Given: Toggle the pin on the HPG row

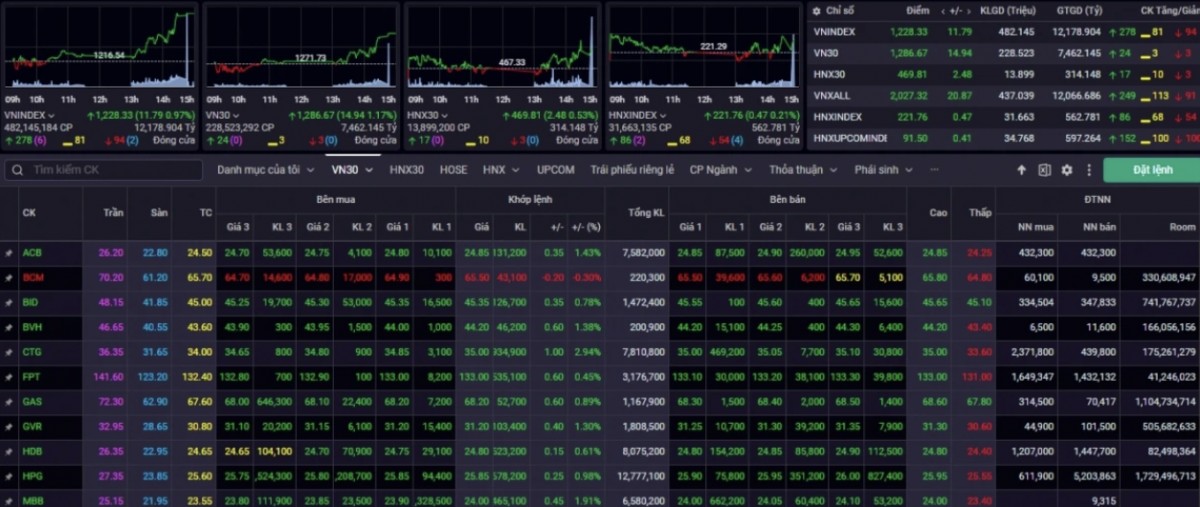Looking at the screenshot, I should 9,476.
